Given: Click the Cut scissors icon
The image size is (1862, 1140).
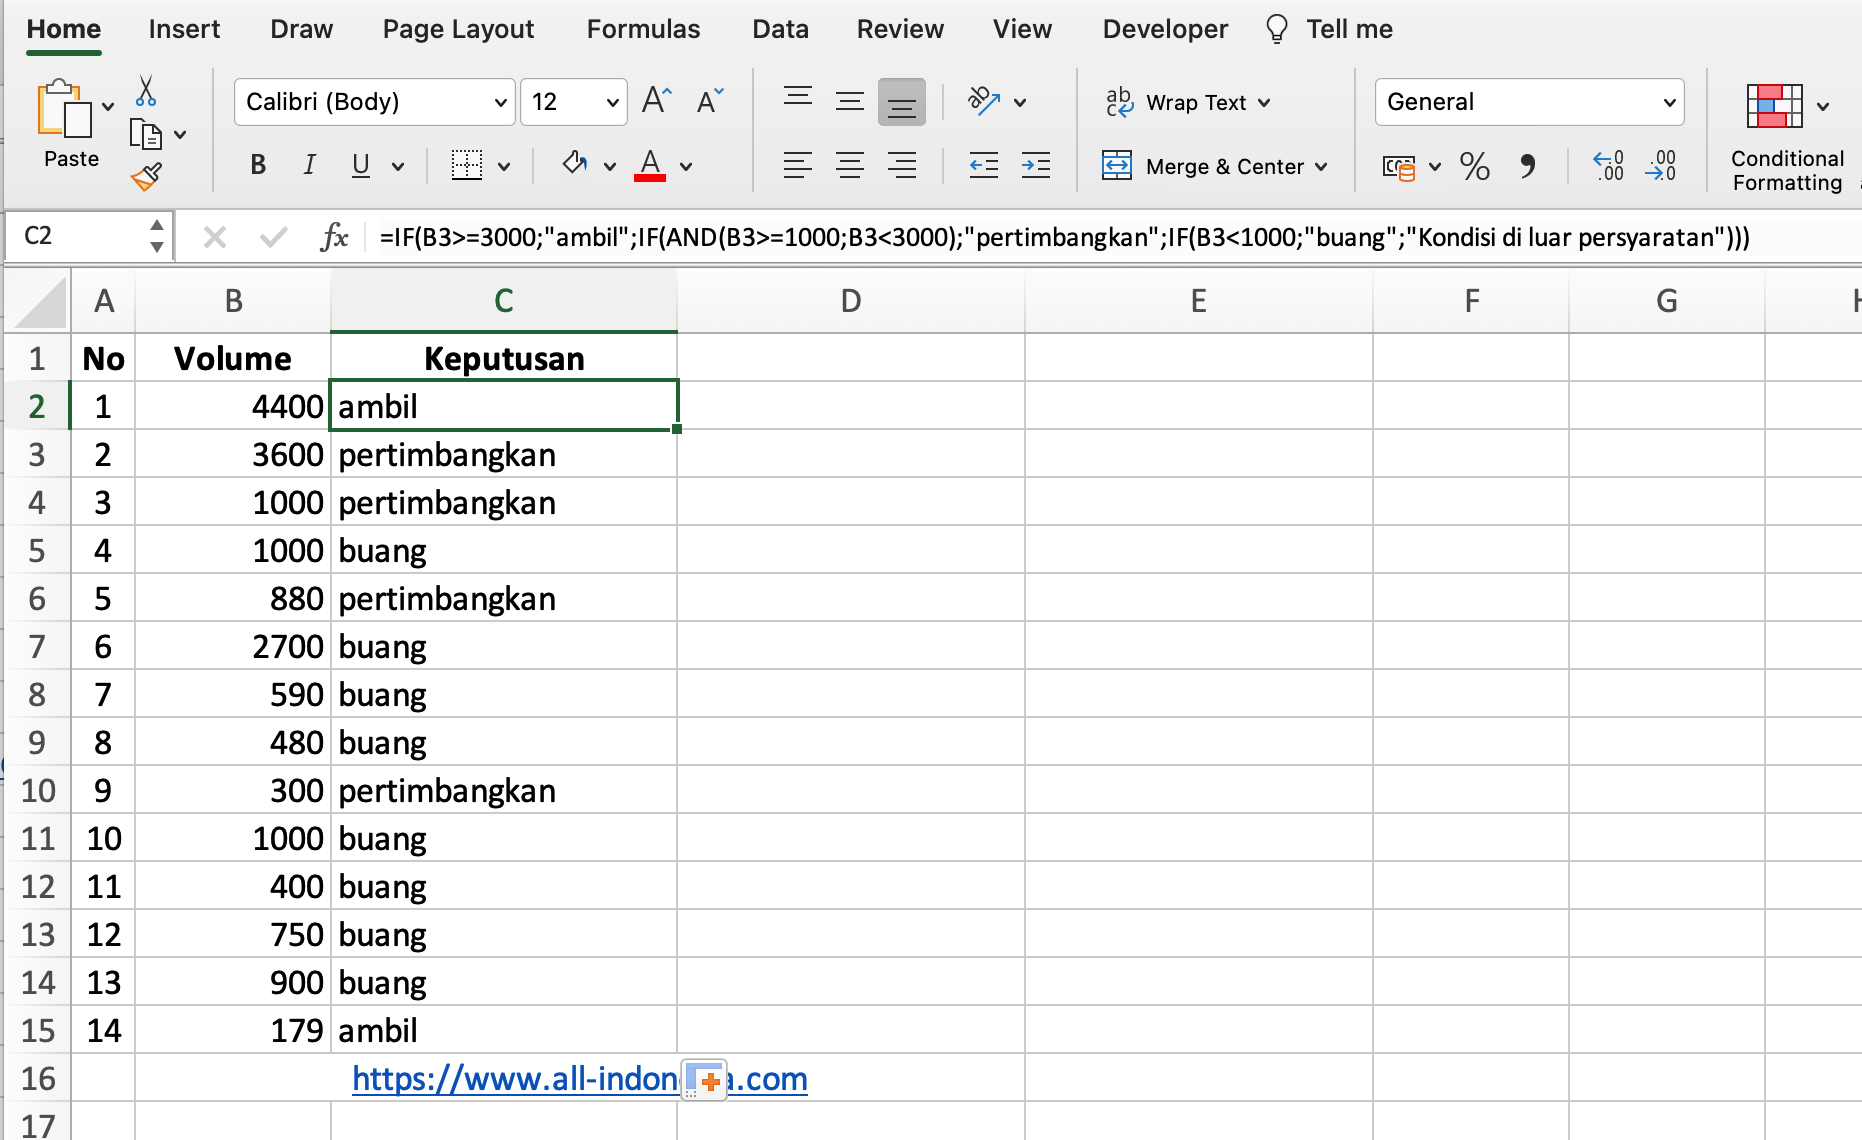Looking at the screenshot, I should click(x=146, y=91).
